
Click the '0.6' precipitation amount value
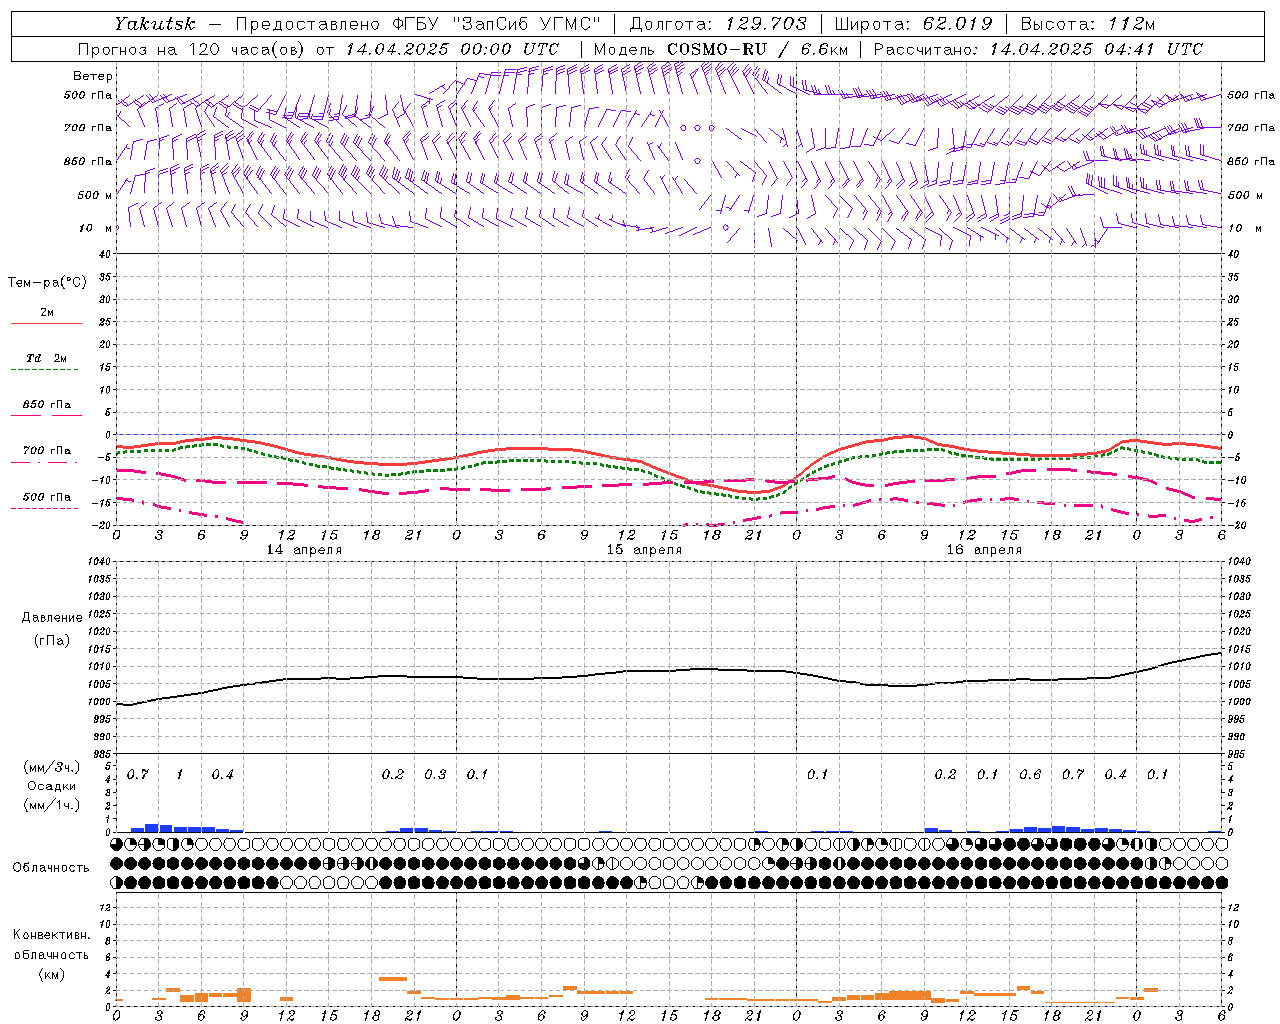(x=1030, y=775)
